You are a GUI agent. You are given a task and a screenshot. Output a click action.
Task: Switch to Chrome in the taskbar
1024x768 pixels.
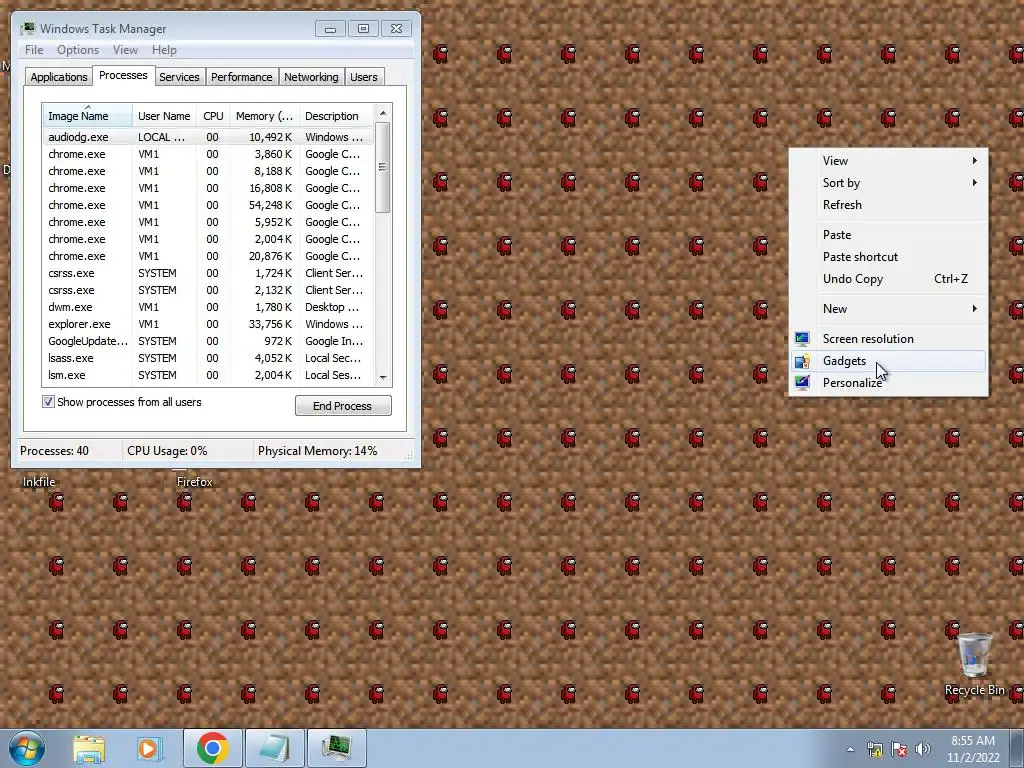pos(213,748)
